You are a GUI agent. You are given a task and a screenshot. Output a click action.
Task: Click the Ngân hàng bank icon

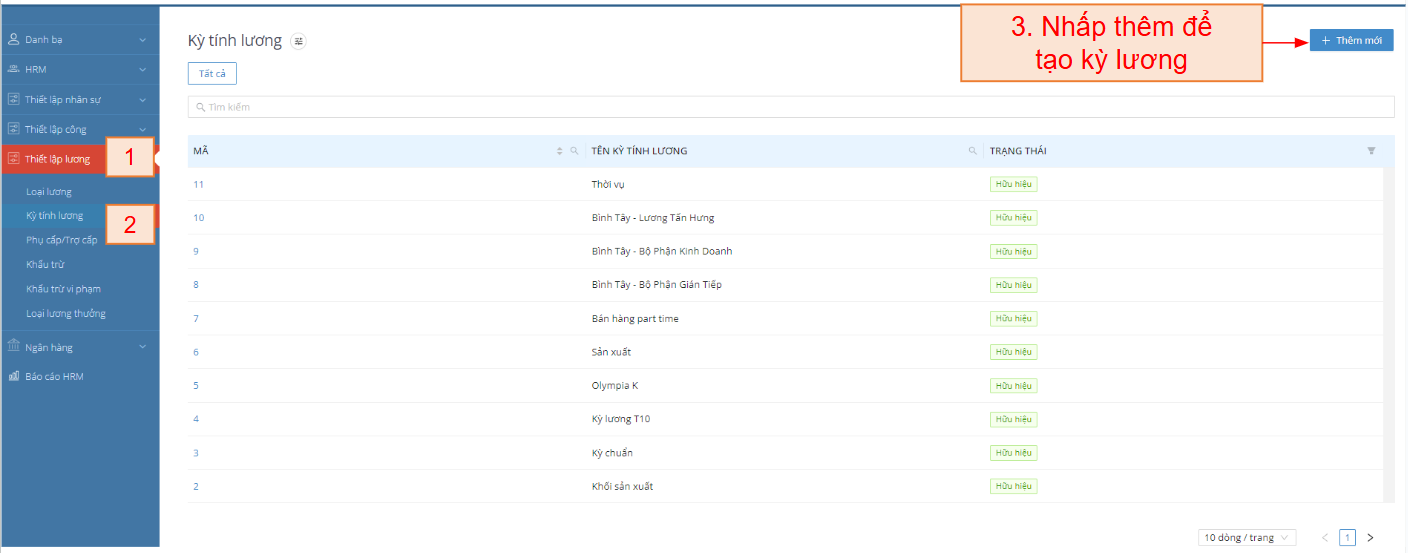coord(14,347)
